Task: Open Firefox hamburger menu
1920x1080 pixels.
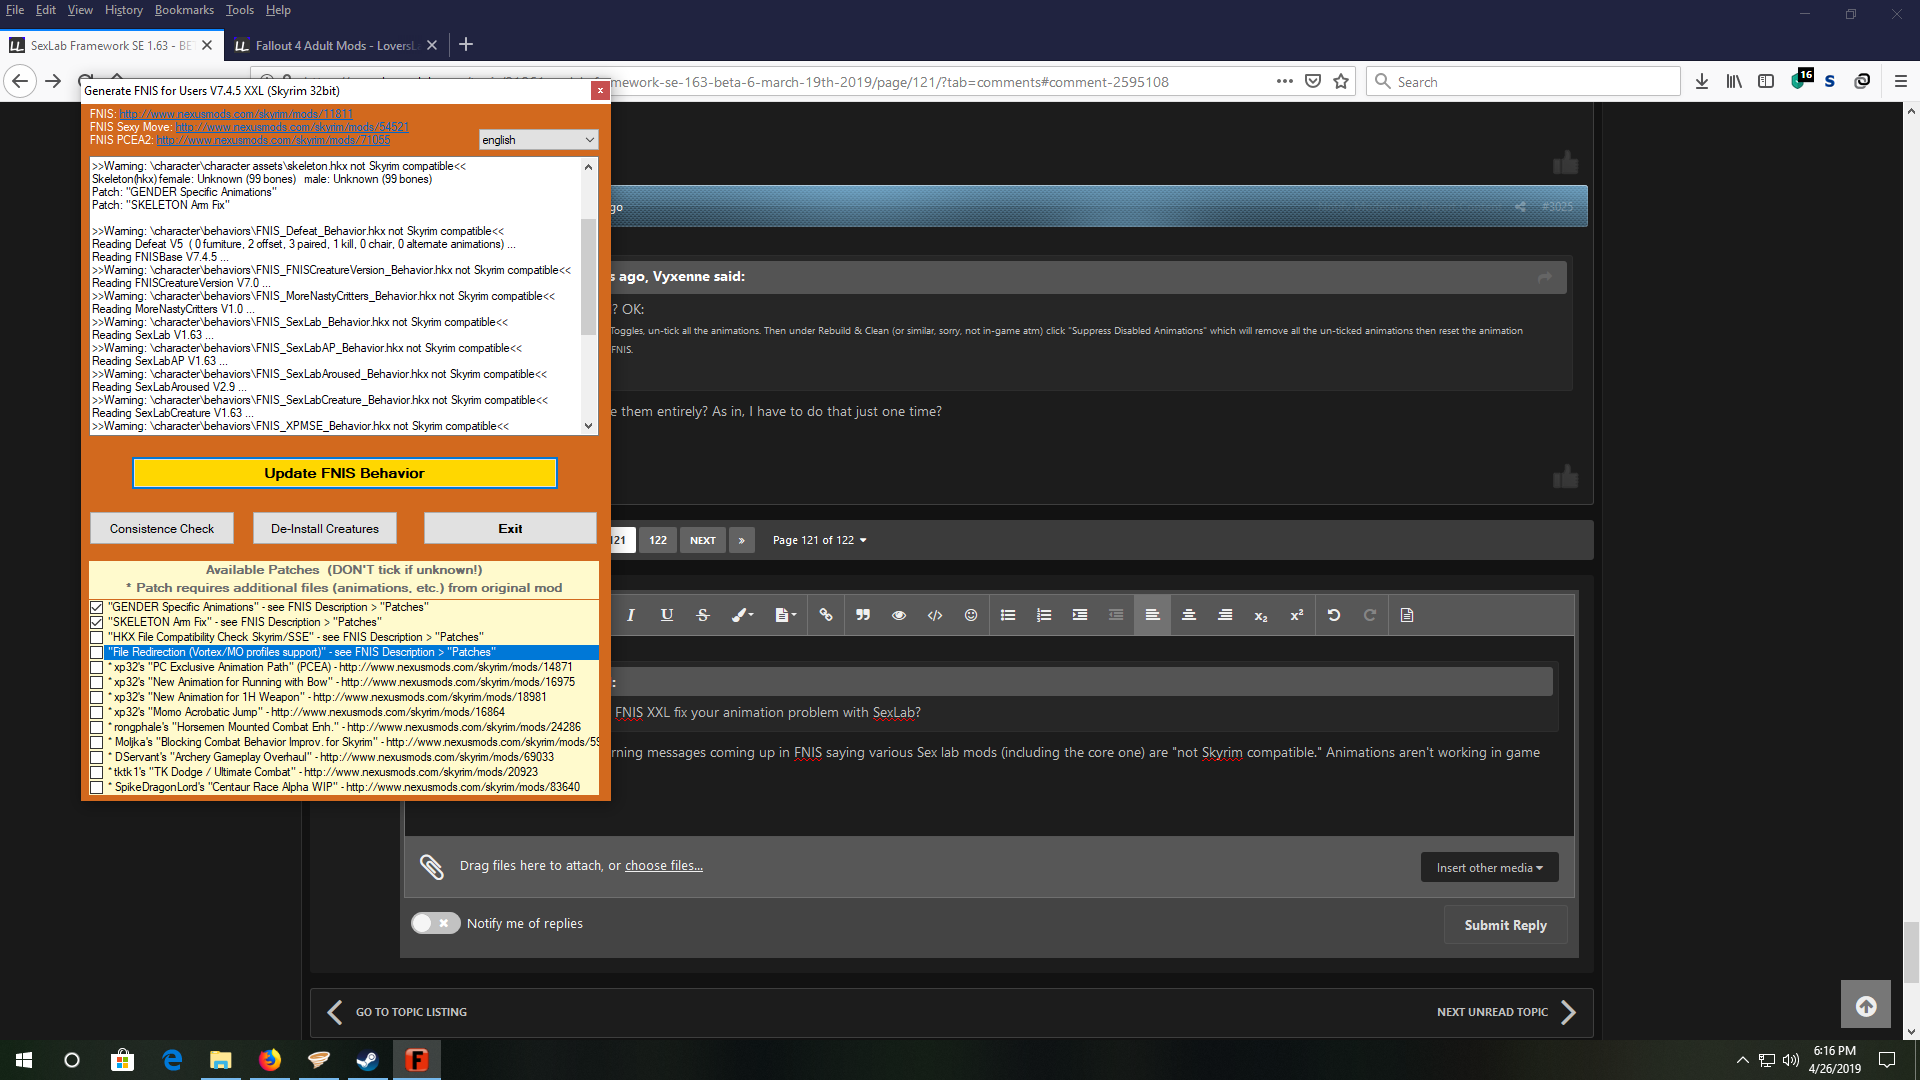Action: pyautogui.click(x=1901, y=82)
